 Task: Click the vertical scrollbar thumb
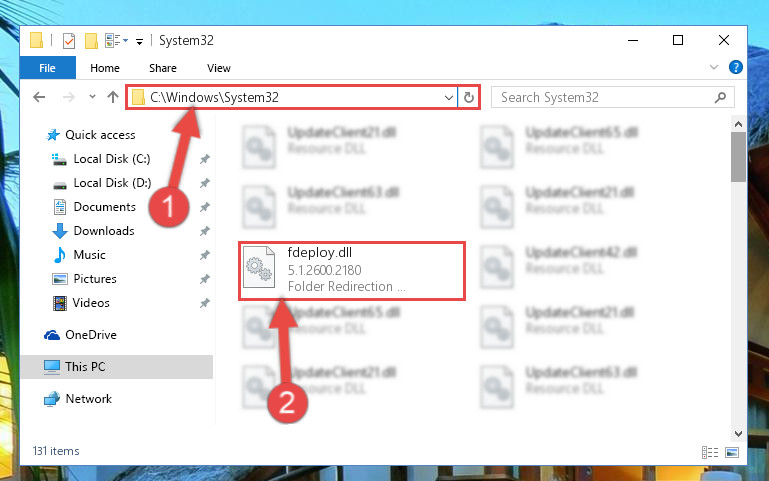(738, 157)
